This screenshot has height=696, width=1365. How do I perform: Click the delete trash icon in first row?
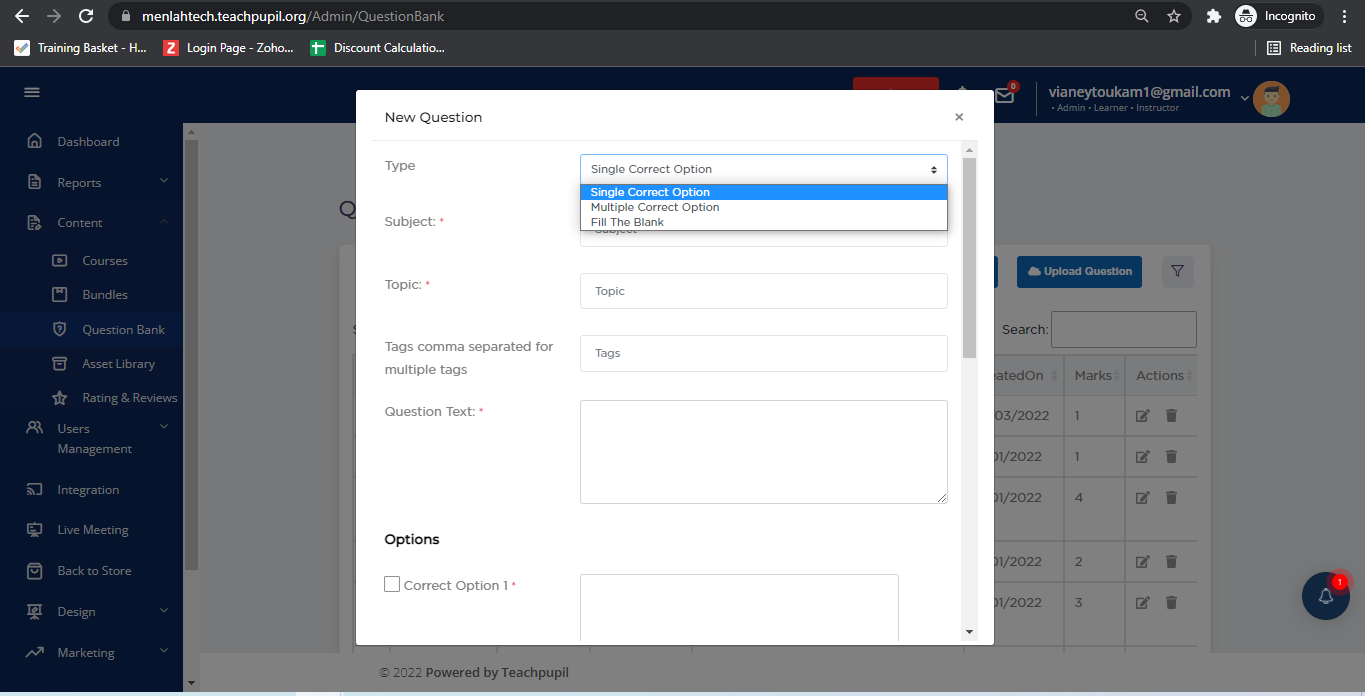(x=1171, y=416)
